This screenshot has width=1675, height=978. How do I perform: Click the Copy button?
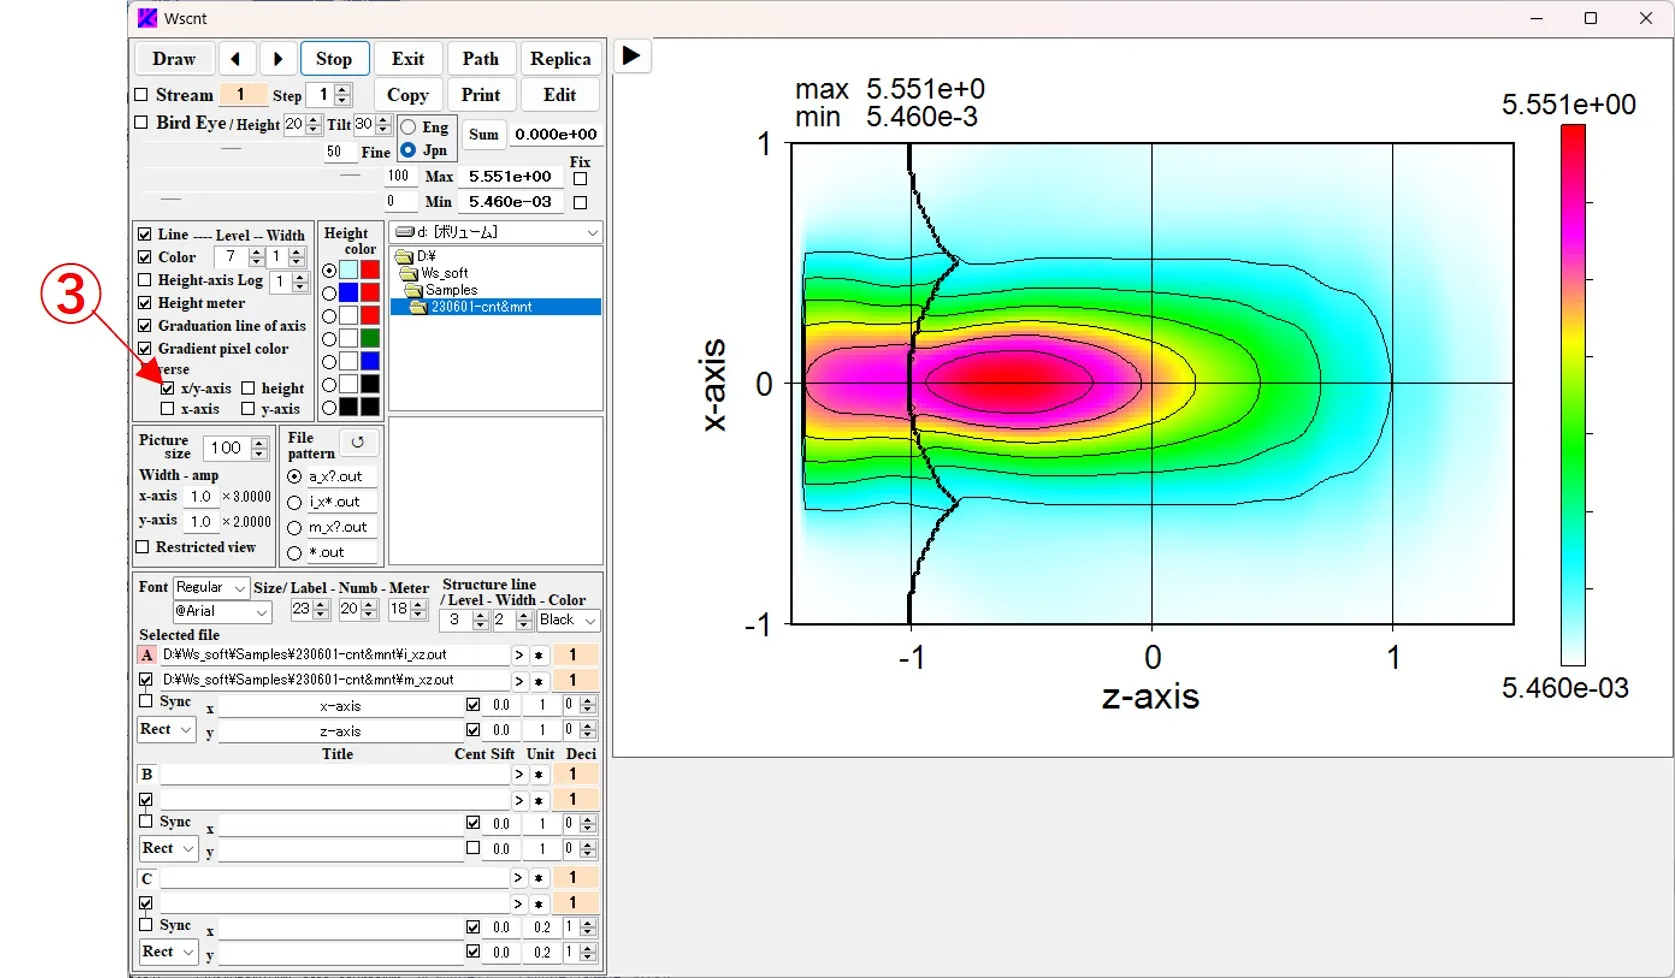[x=408, y=95]
